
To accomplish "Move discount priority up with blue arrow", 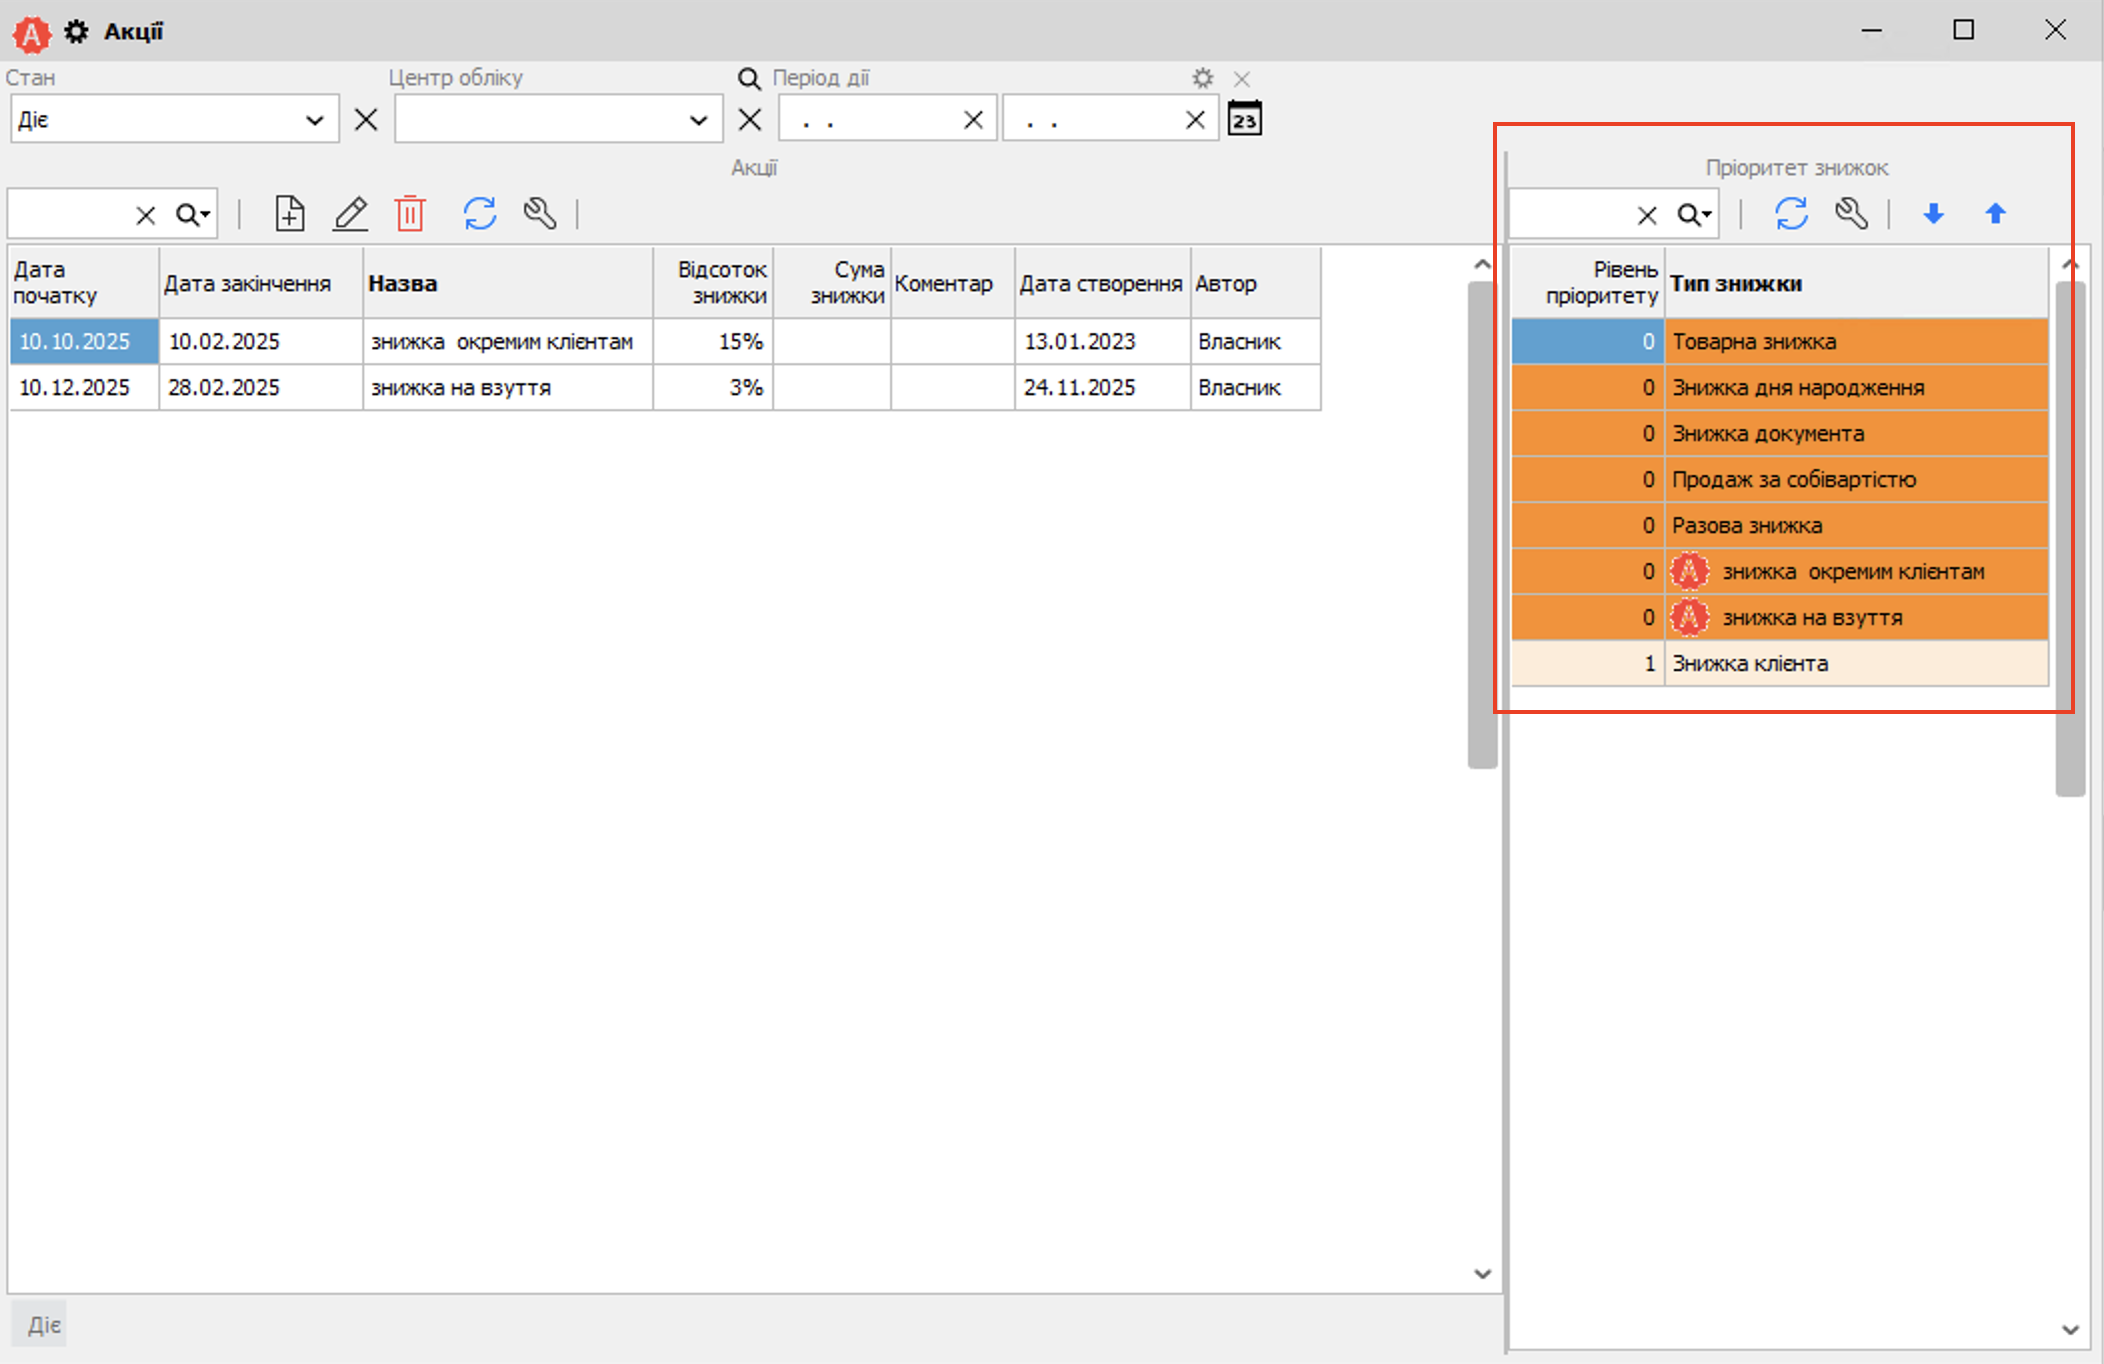I will (x=1995, y=214).
